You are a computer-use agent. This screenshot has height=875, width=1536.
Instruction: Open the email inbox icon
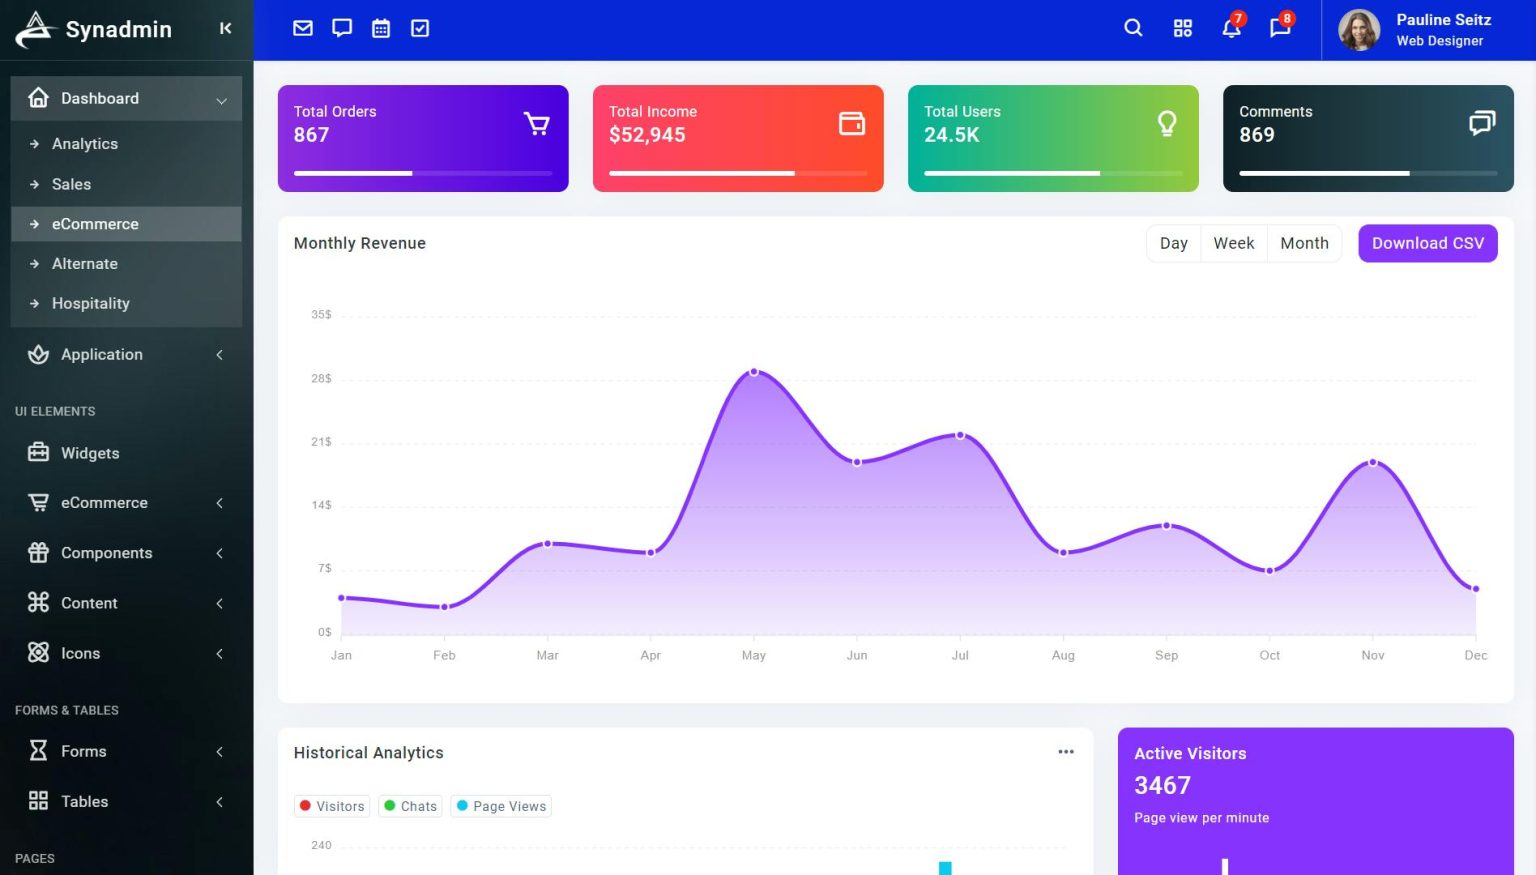click(x=302, y=27)
